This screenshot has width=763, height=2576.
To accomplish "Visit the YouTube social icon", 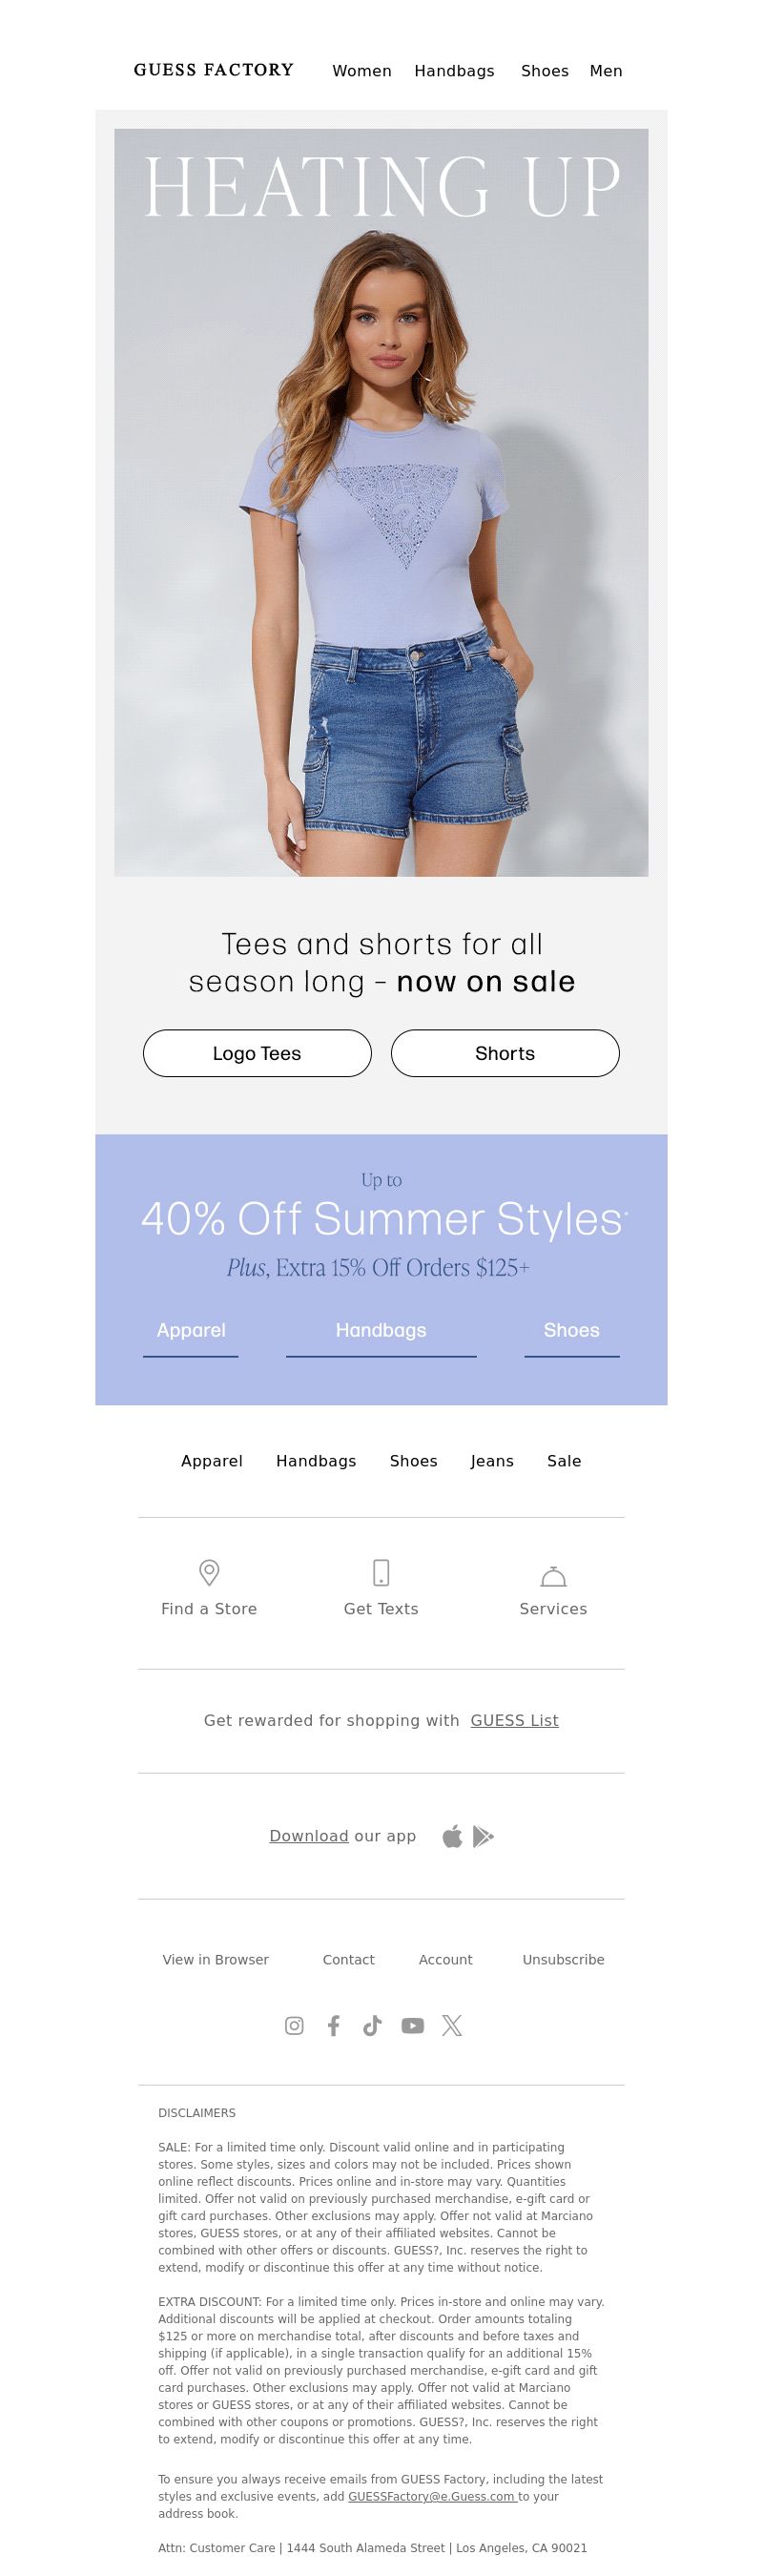I will 412,2025.
